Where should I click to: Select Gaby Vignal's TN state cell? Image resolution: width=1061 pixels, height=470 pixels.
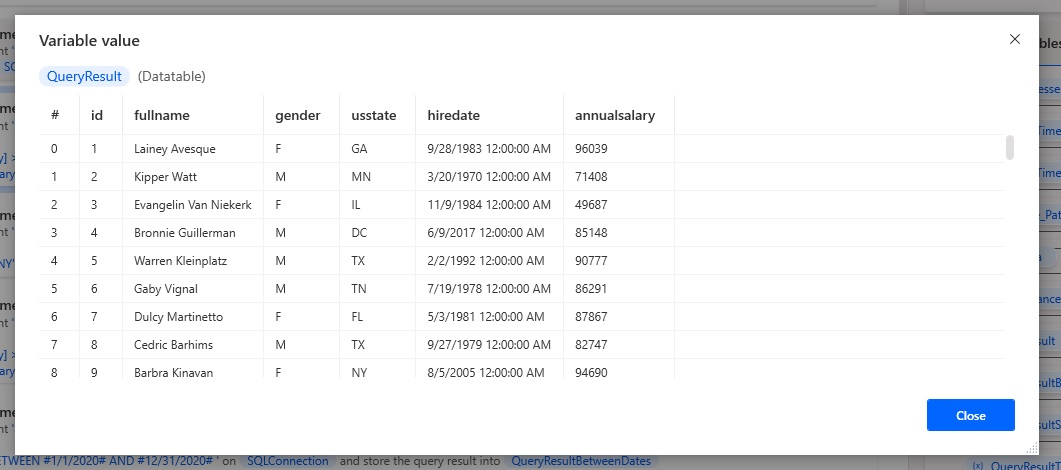(378, 289)
